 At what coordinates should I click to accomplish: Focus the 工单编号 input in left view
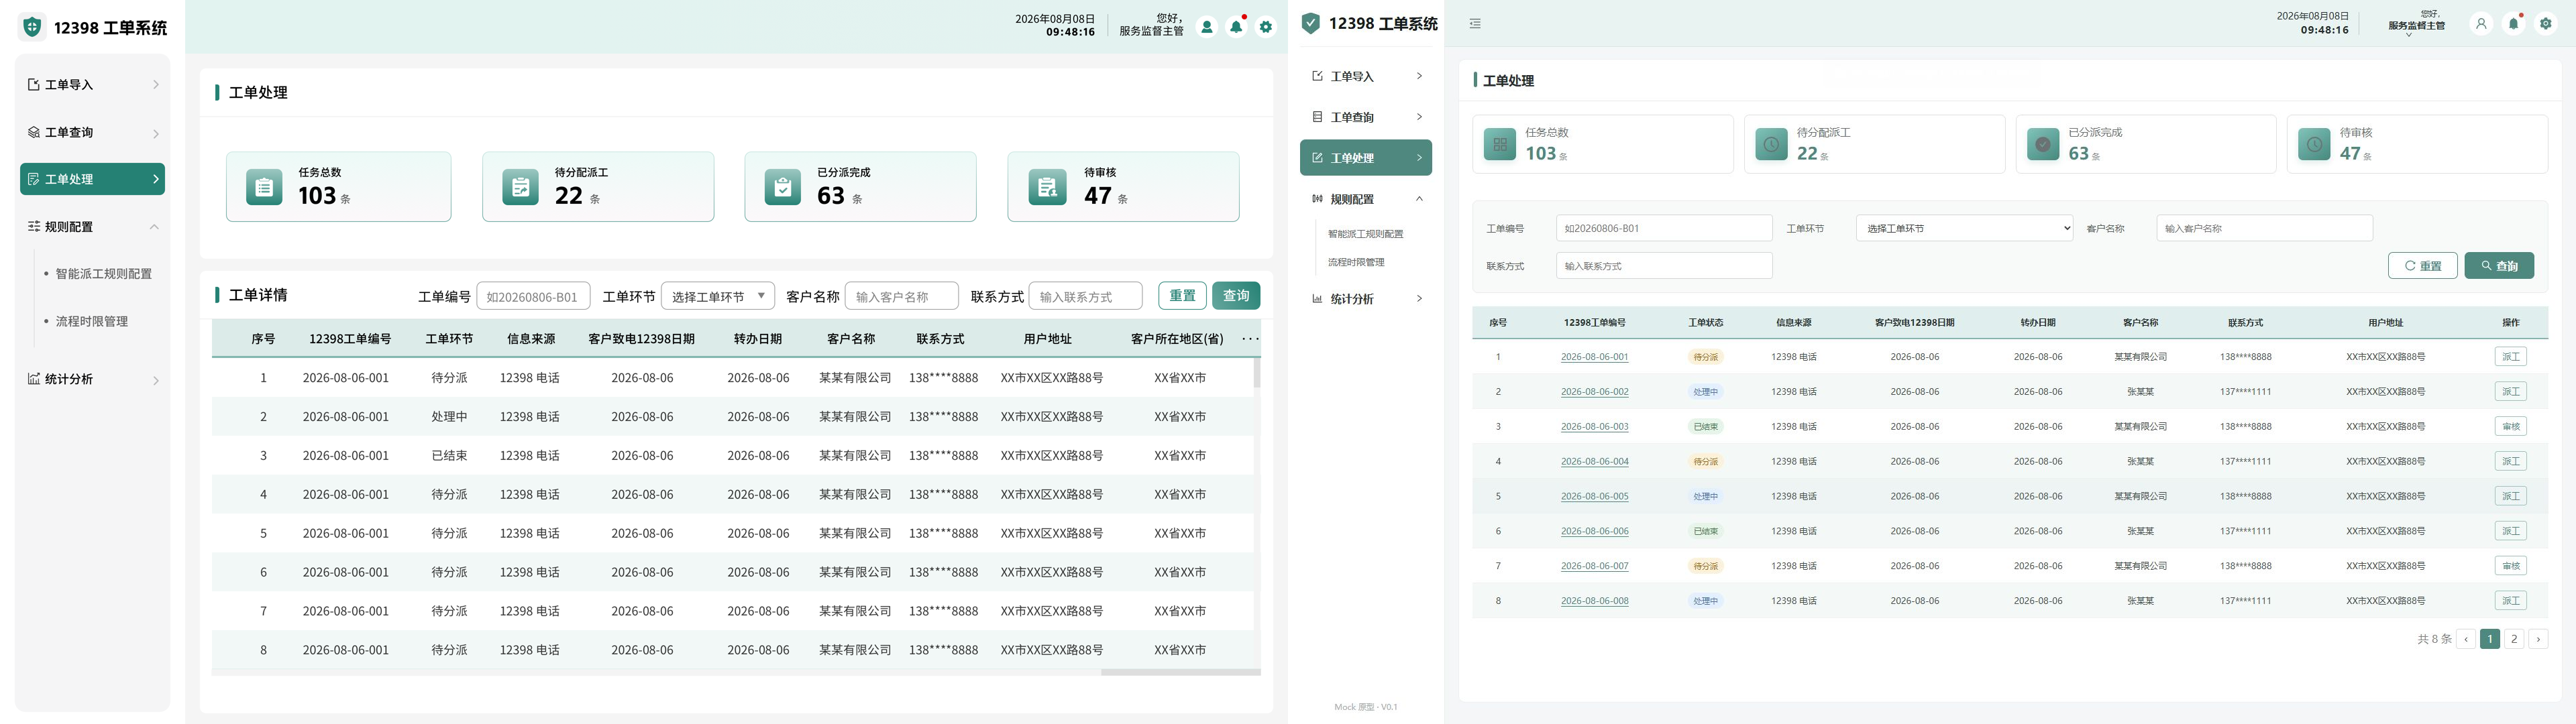tap(533, 296)
